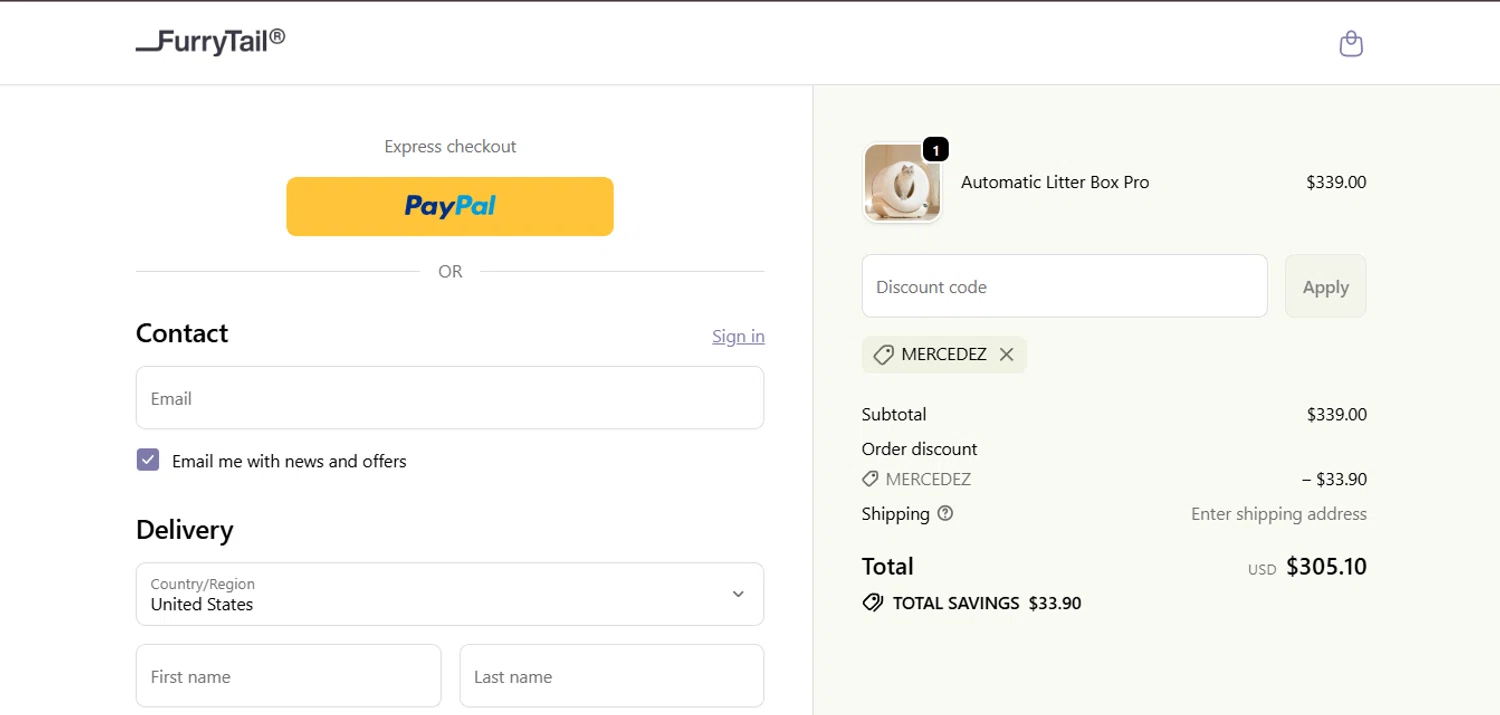Open the Country/Region dropdown
The image size is (1500, 715).
(450, 594)
